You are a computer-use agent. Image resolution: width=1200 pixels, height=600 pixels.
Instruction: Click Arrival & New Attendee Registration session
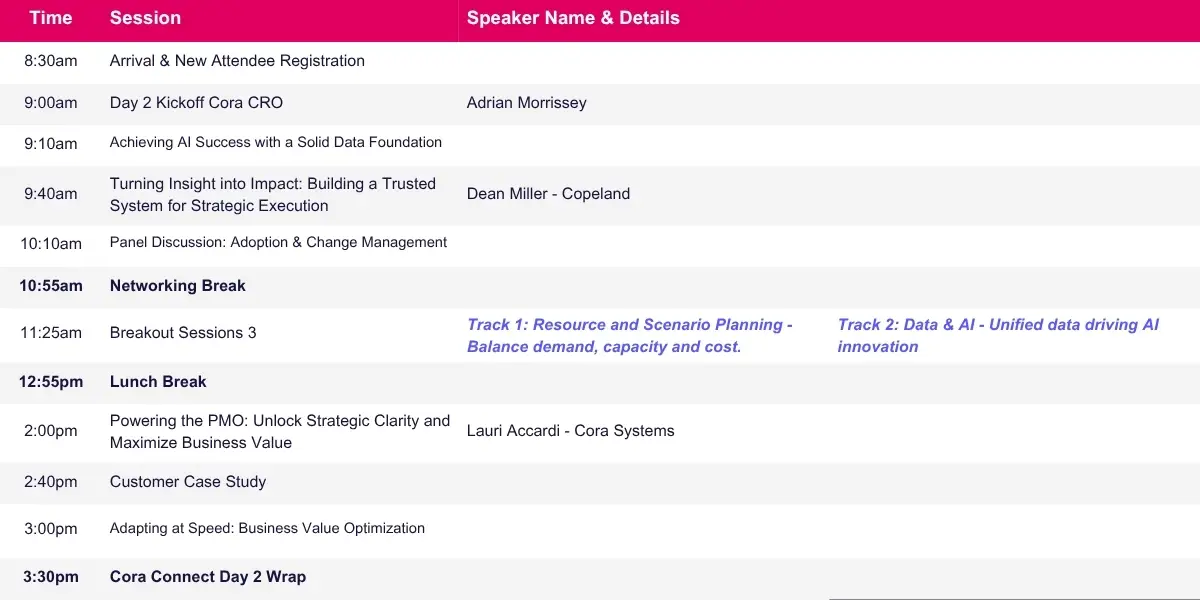237,61
